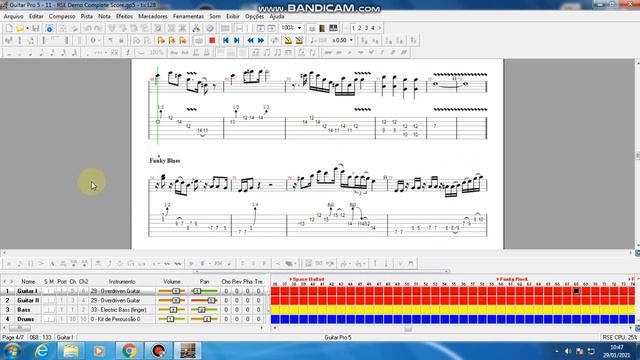
Task: Go to last bar playback button
Action: tap(236, 40)
